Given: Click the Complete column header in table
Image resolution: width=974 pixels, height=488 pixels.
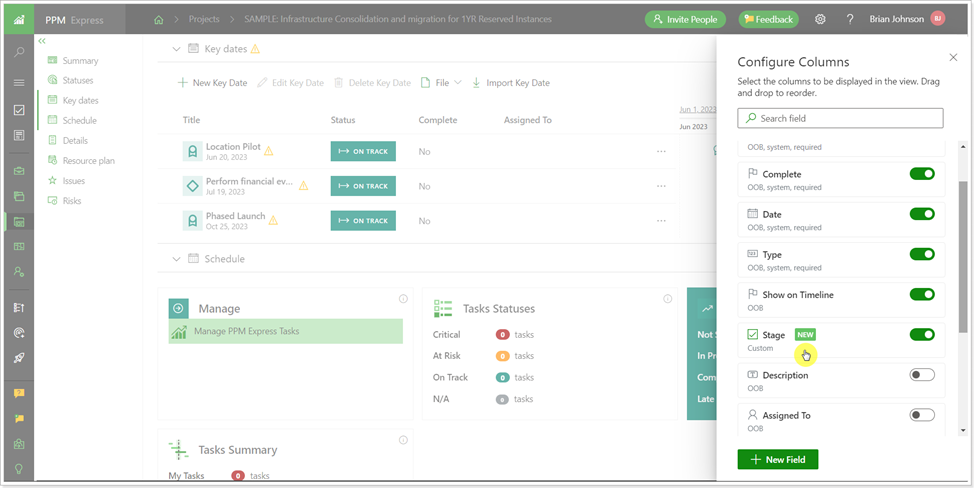Looking at the screenshot, I should click(x=438, y=120).
